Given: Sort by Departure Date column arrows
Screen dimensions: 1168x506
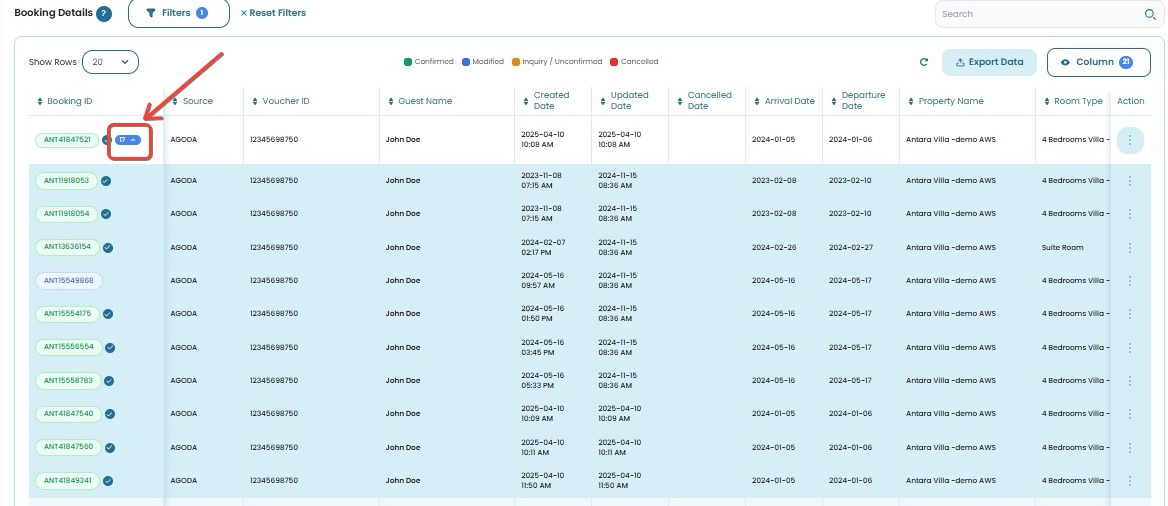Looking at the screenshot, I should click(x=834, y=101).
